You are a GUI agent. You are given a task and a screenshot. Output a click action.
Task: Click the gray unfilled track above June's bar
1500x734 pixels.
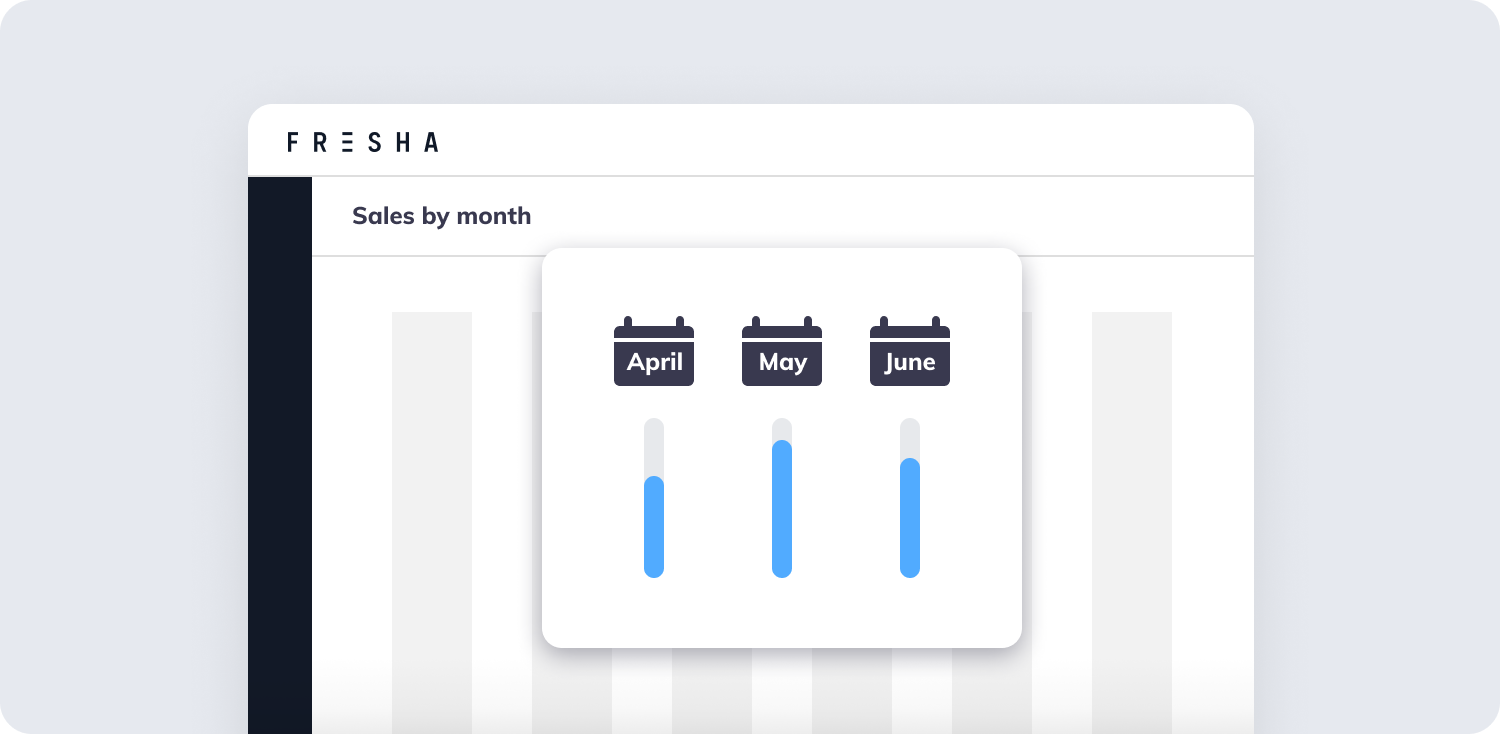click(910, 438)
